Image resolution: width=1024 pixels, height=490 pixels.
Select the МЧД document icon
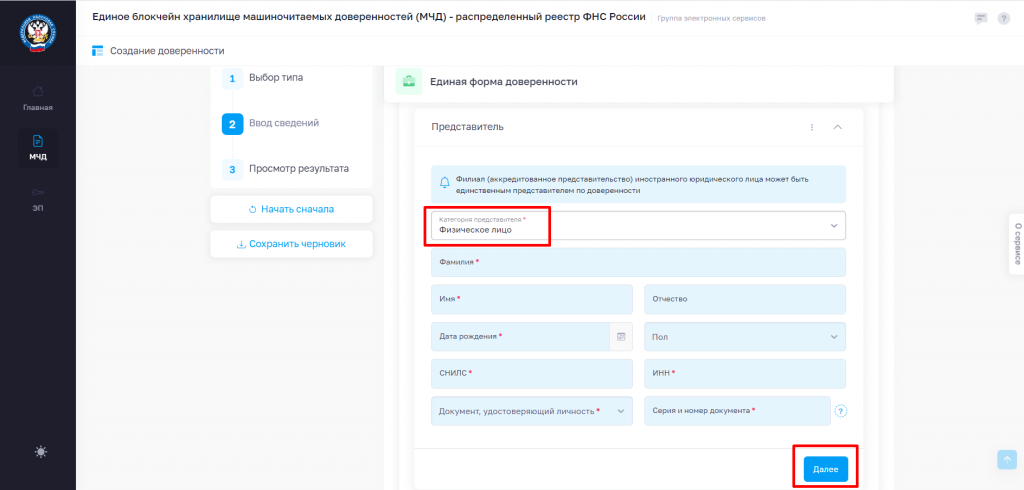tap(38, 141)
